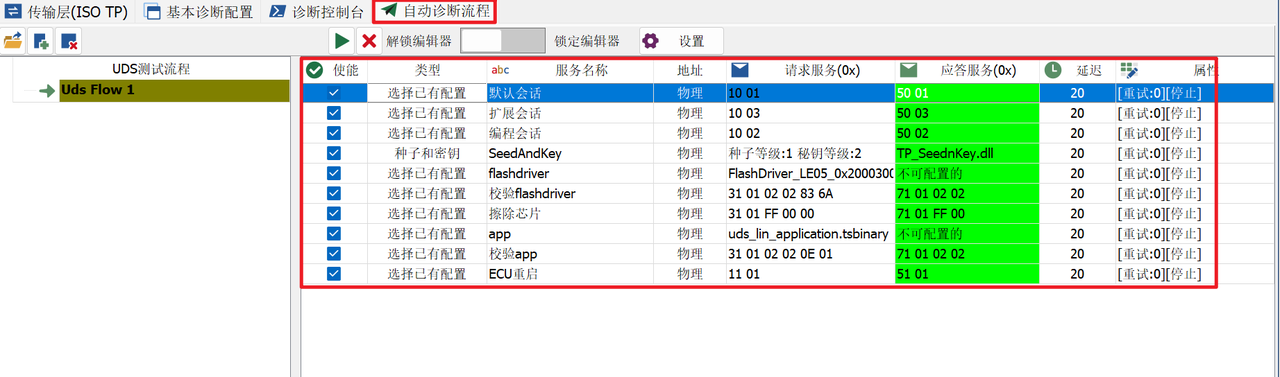Viewport: 1280px width, 377px height.
Task: Click the enable-all checkmark header icon
Action: coord(315,71)
